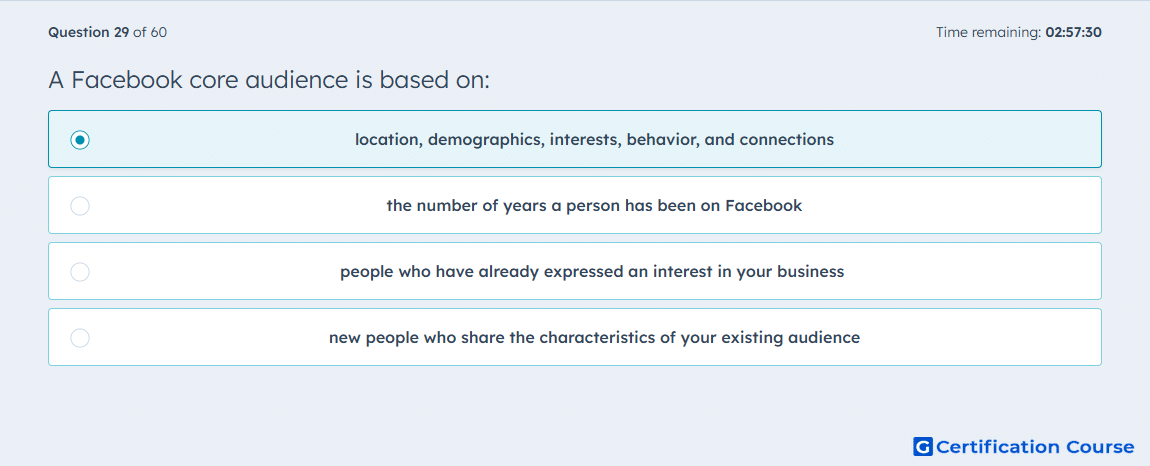Mark the radio for new people sharing characteristics
The image size is (1150, 466).
pos(80,338)
